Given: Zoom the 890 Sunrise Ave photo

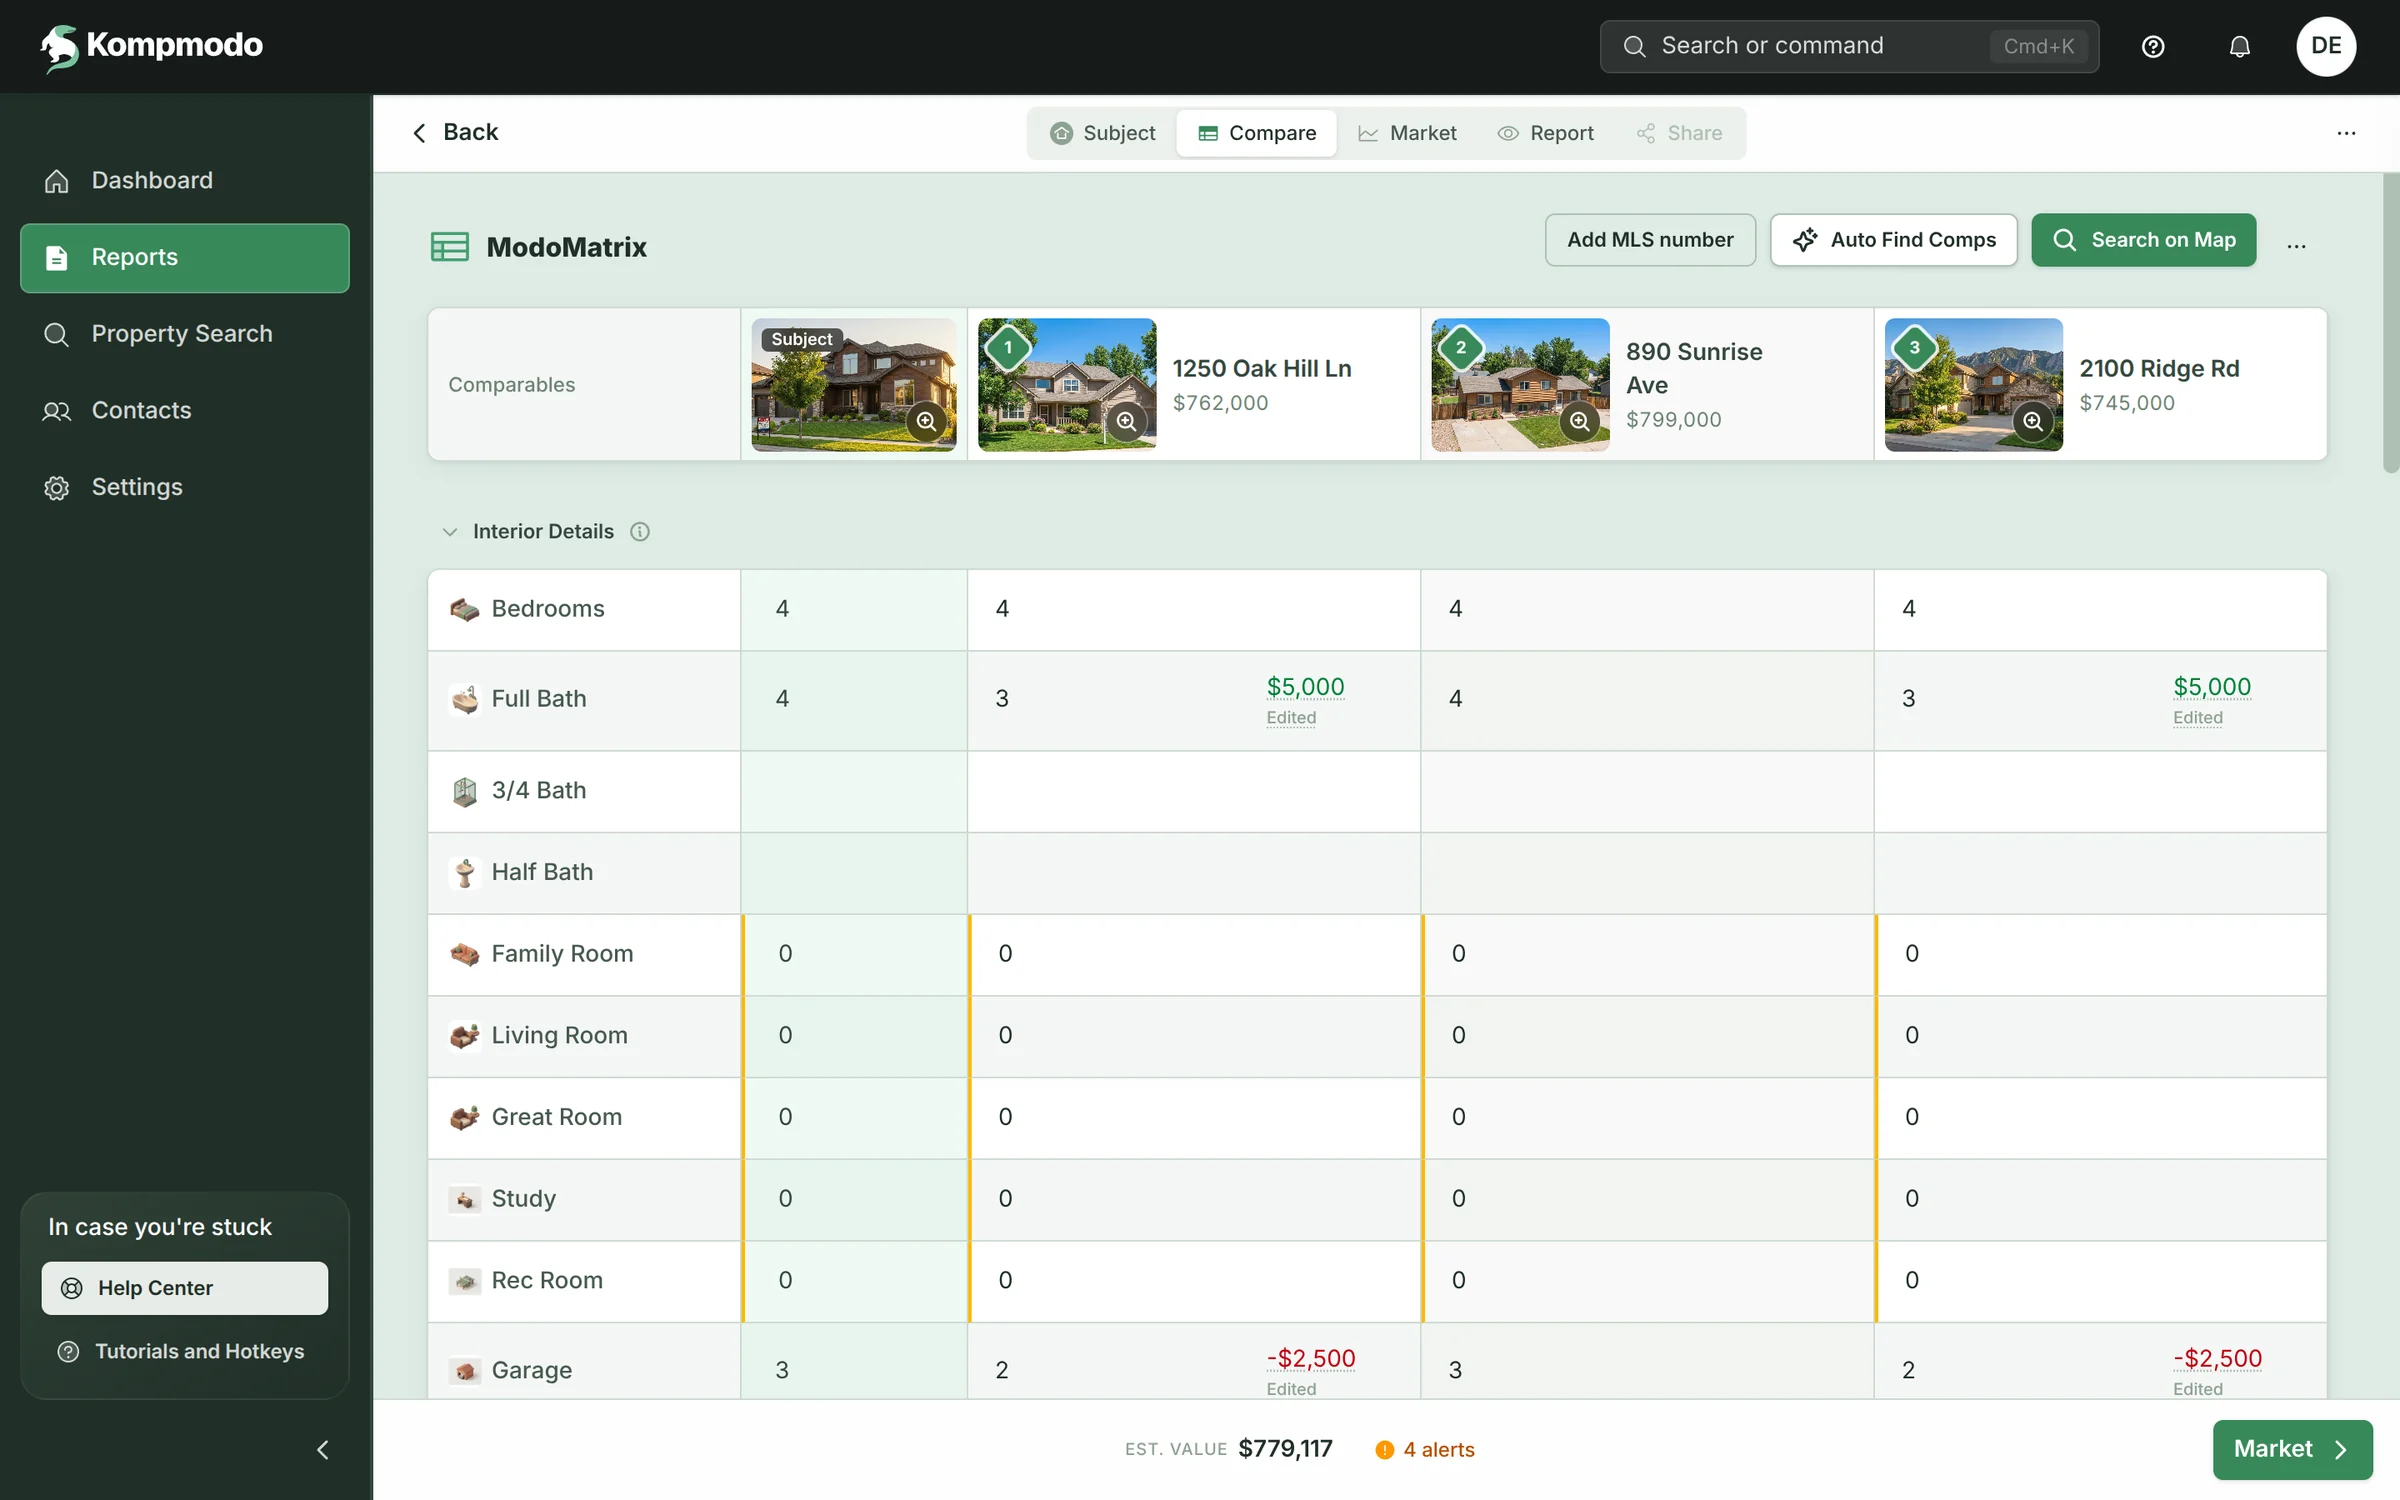Looking at the screenshot, I should [x=1580, y=421].
